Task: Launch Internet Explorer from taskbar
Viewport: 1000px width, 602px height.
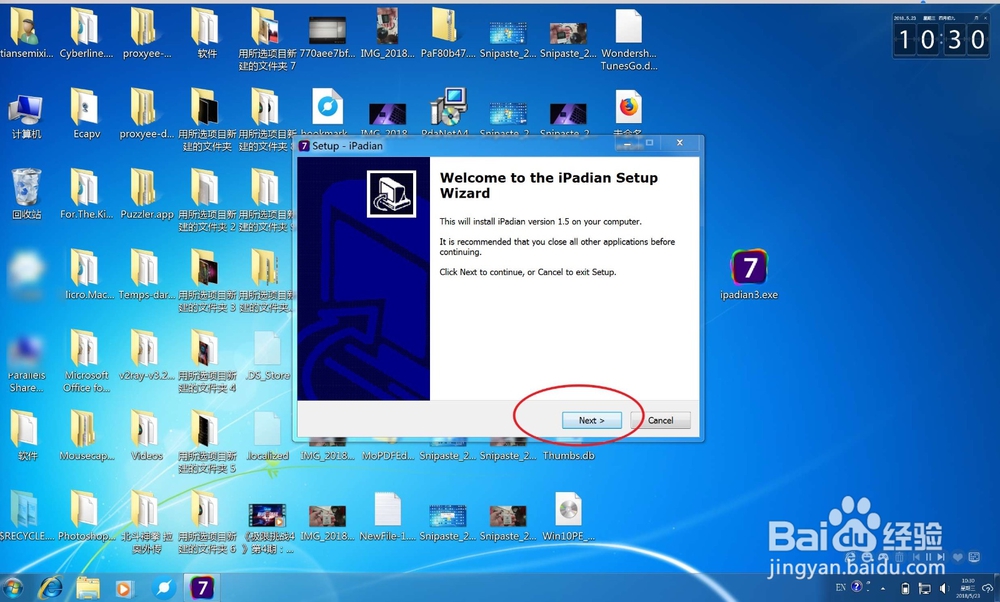Action: [x=51, y=587]
